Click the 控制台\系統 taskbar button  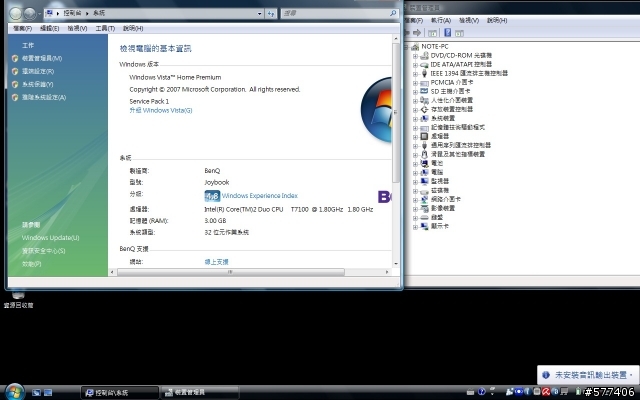[120, 393]
